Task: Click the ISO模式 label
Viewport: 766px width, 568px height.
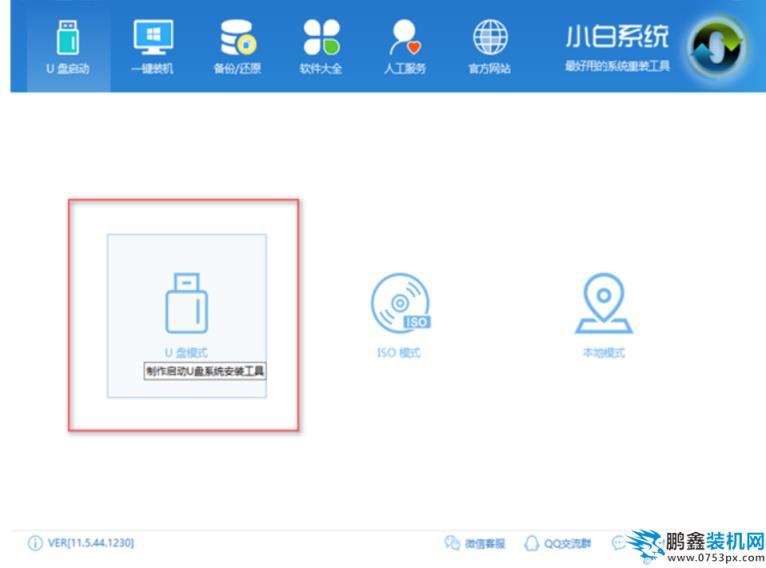Action: [399, 353]
